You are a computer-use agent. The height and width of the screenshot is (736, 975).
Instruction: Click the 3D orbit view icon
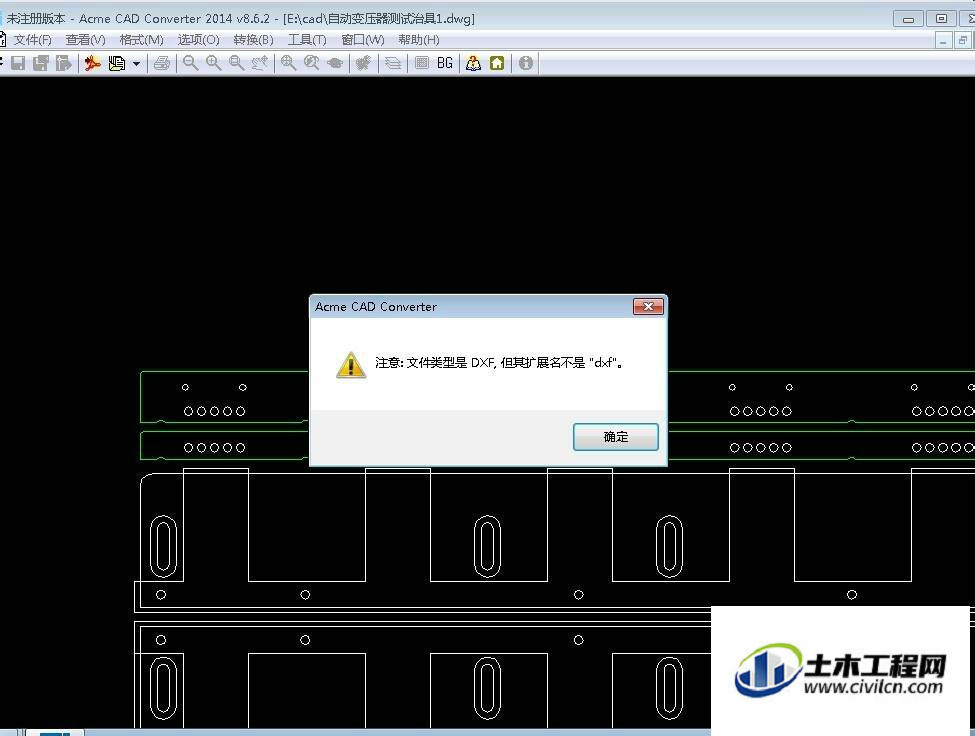click(335, 63)
